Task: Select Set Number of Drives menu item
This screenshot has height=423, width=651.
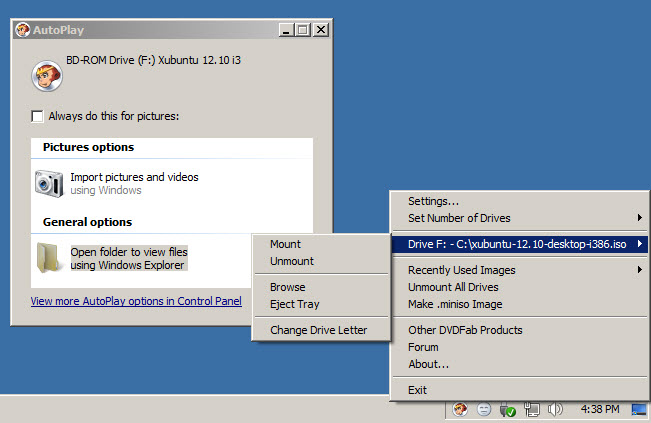Action: pos(520,218)
